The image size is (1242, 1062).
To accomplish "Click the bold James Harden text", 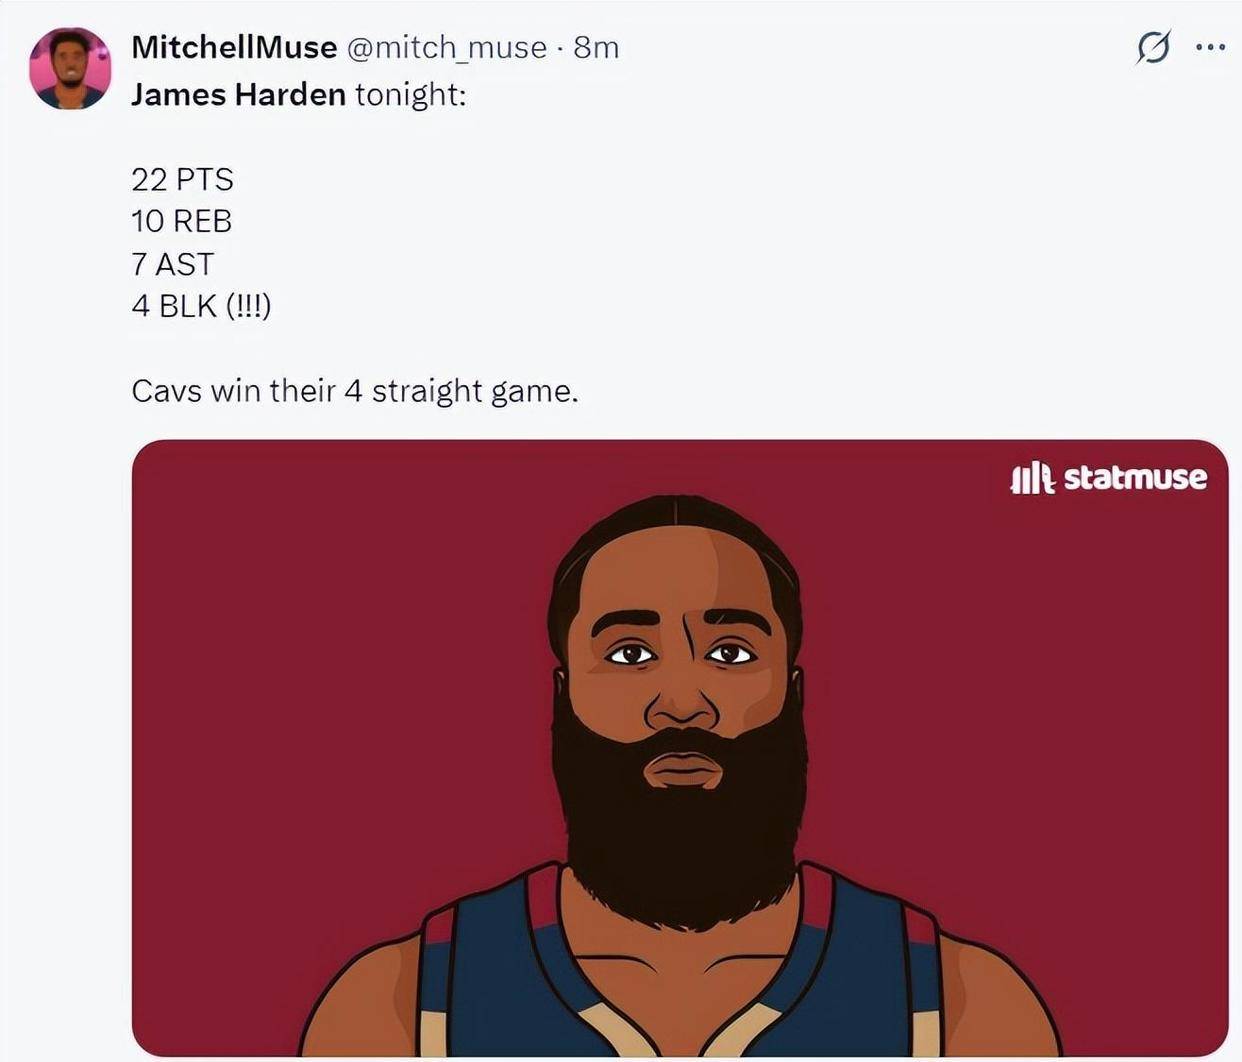I will tap(238, 95).
